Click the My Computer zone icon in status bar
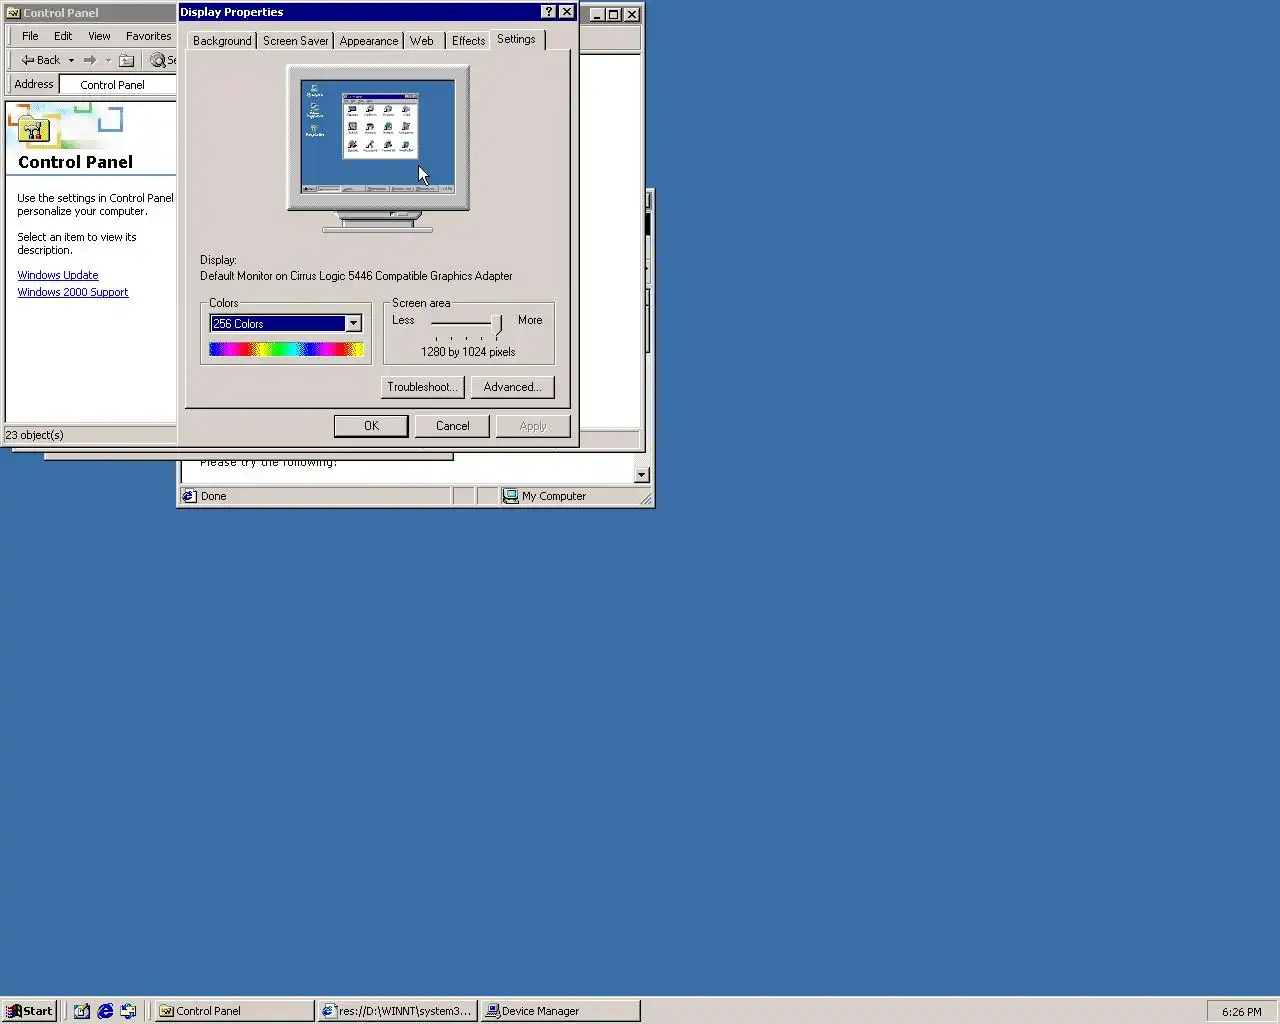This screenshot has width=1280, height=1024. [511, 496]
